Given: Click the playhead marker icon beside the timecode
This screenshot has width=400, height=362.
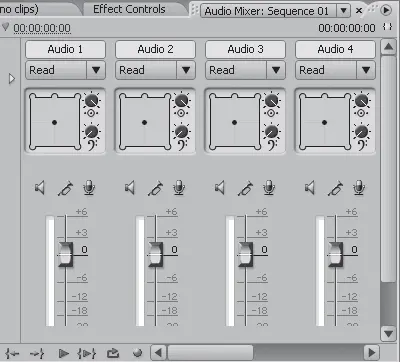Looking at the screenshot, I should [x=5, y=27].
